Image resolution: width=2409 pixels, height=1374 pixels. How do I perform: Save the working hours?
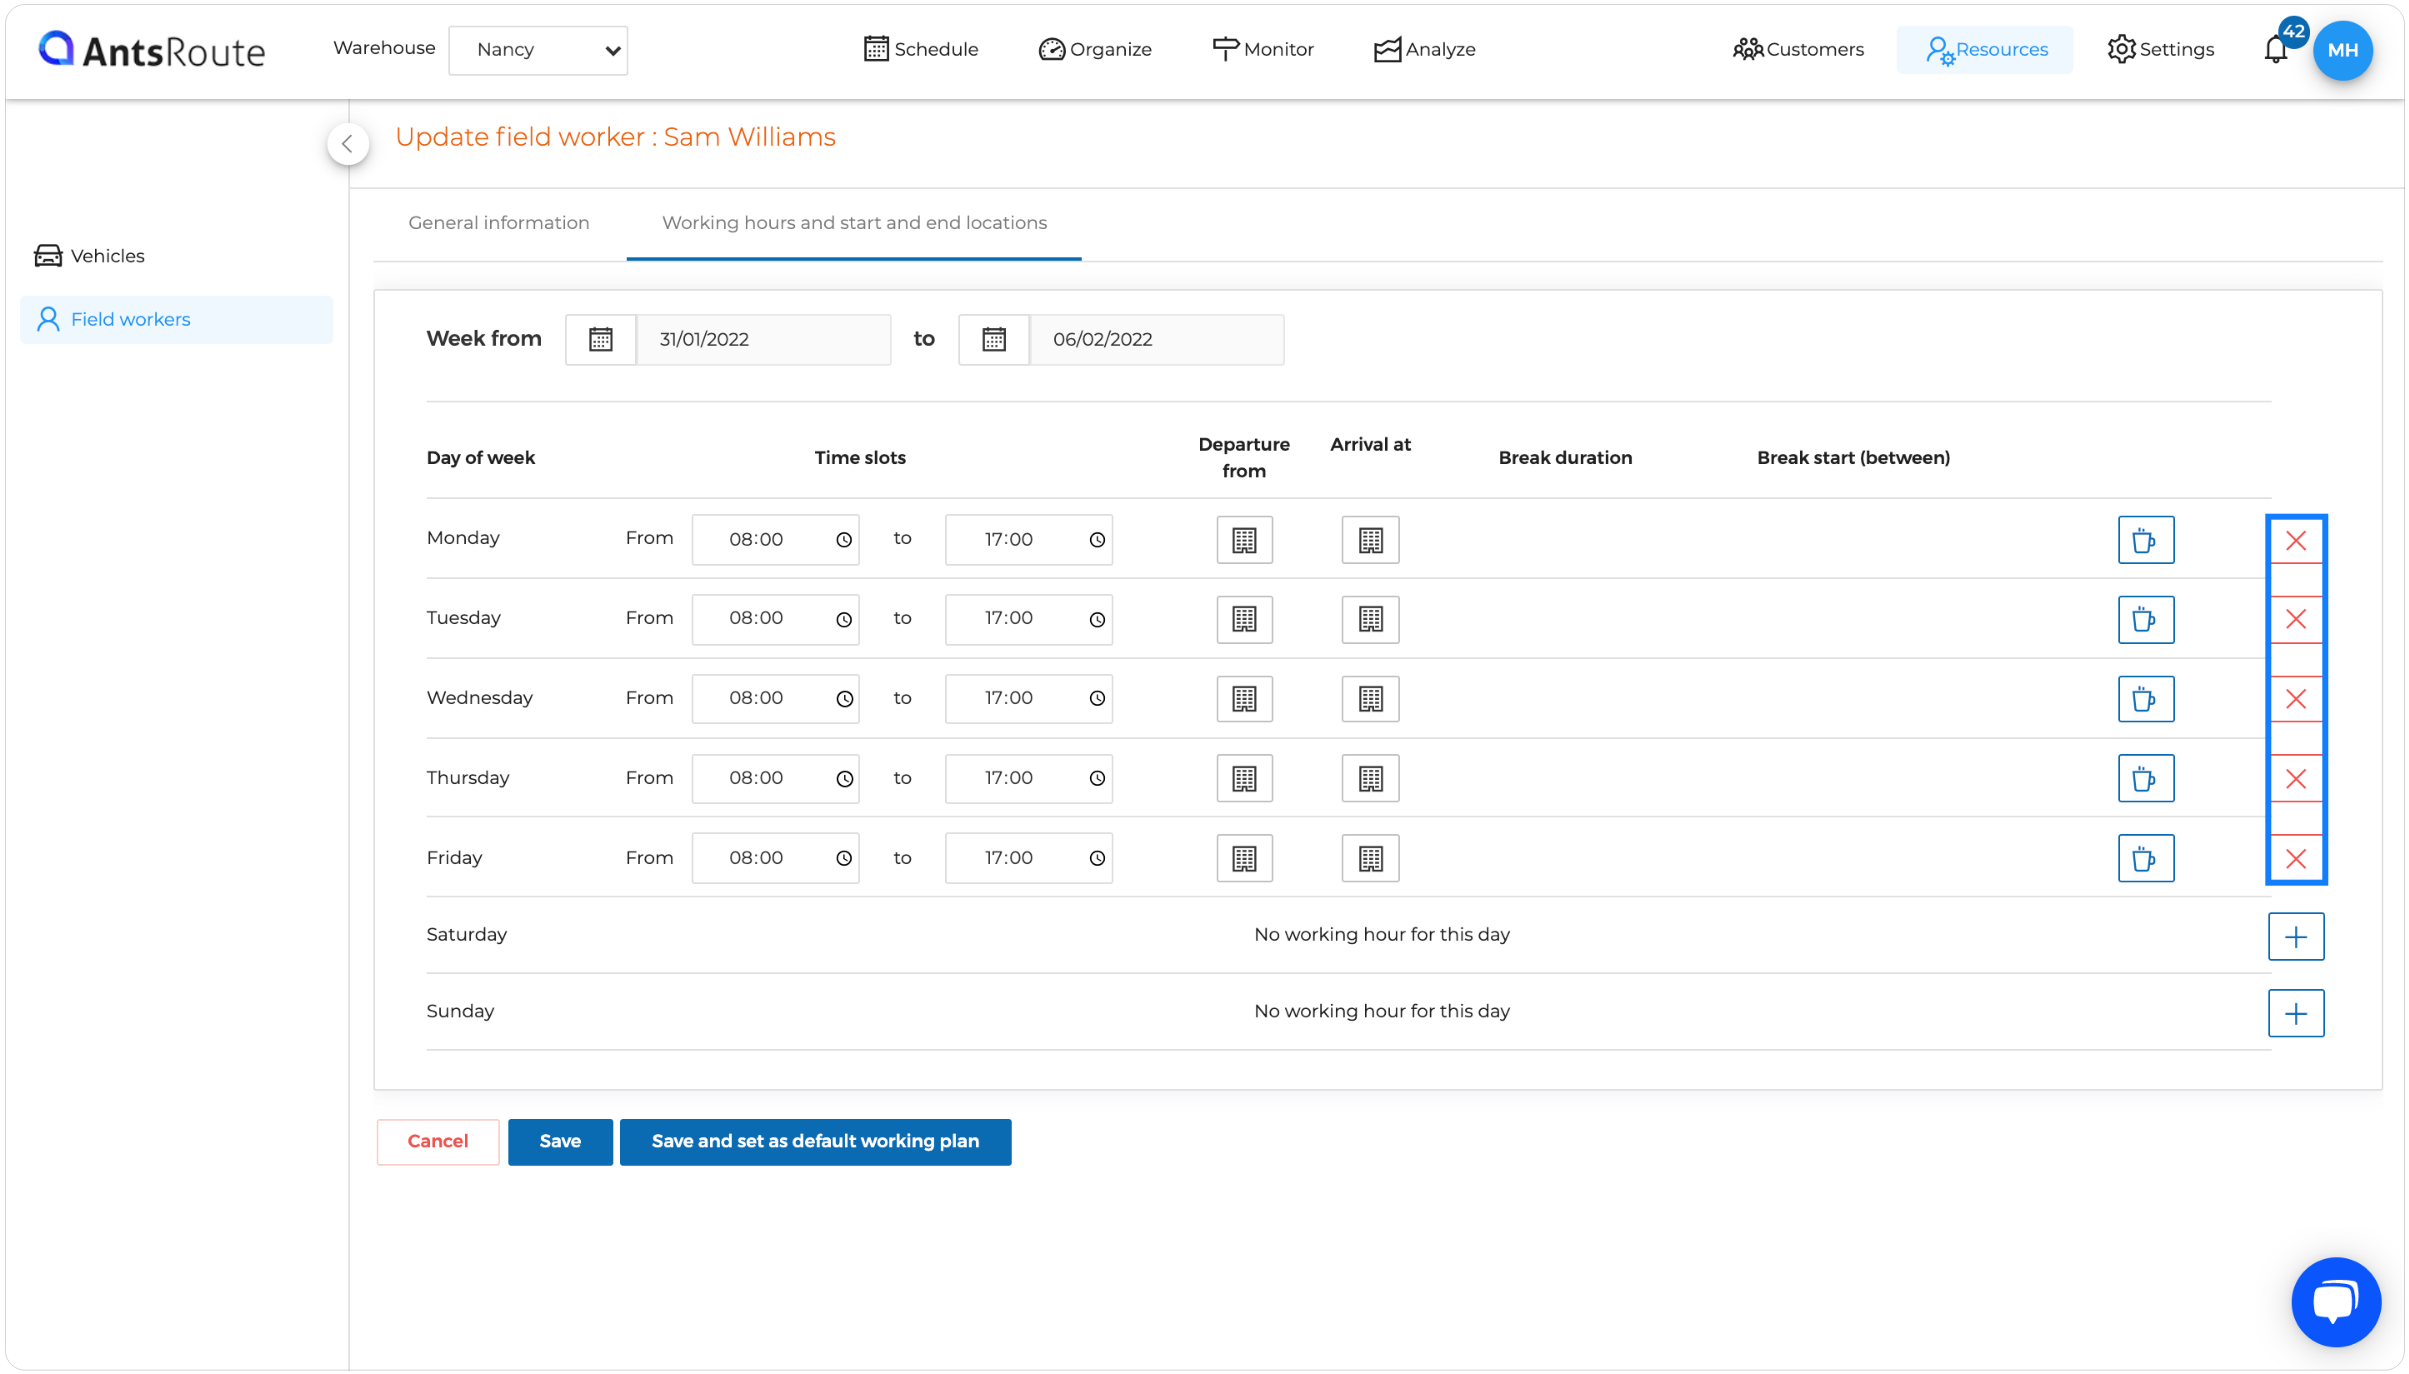[560, 1142]
